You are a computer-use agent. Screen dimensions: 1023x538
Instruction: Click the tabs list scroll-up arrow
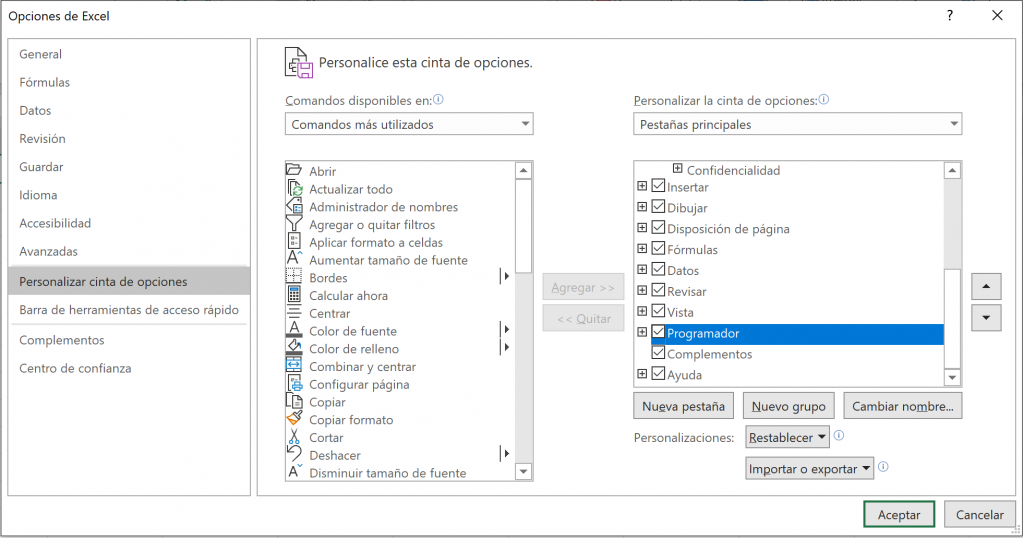pos(952,170)
